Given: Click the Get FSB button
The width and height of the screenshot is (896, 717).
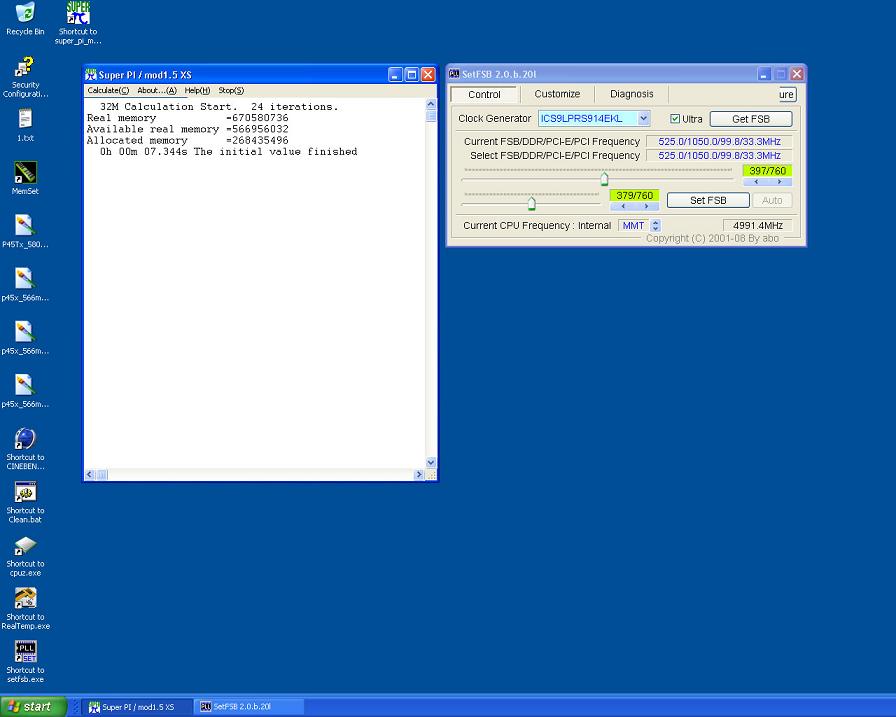Looking at the screenshot, I should (x=751, y=119).
